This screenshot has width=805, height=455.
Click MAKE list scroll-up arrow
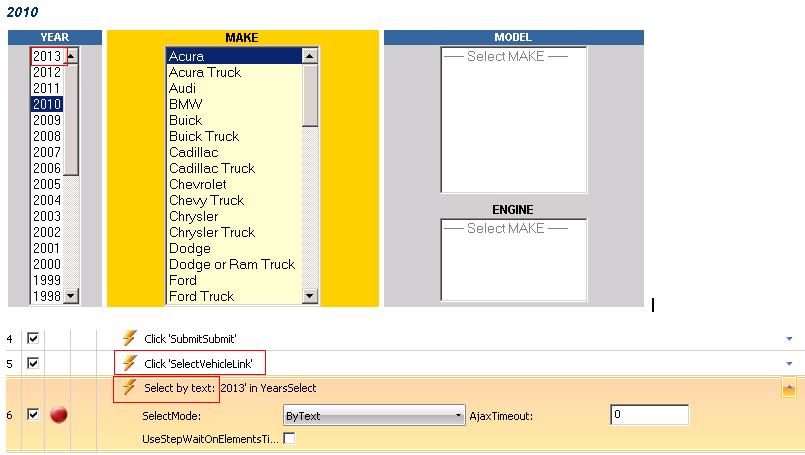(x=310, y=56)
